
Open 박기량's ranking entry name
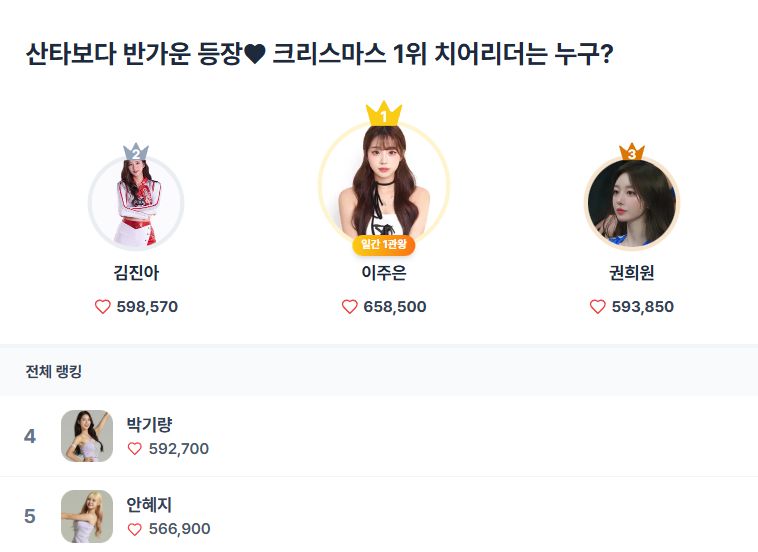(149, 424)
